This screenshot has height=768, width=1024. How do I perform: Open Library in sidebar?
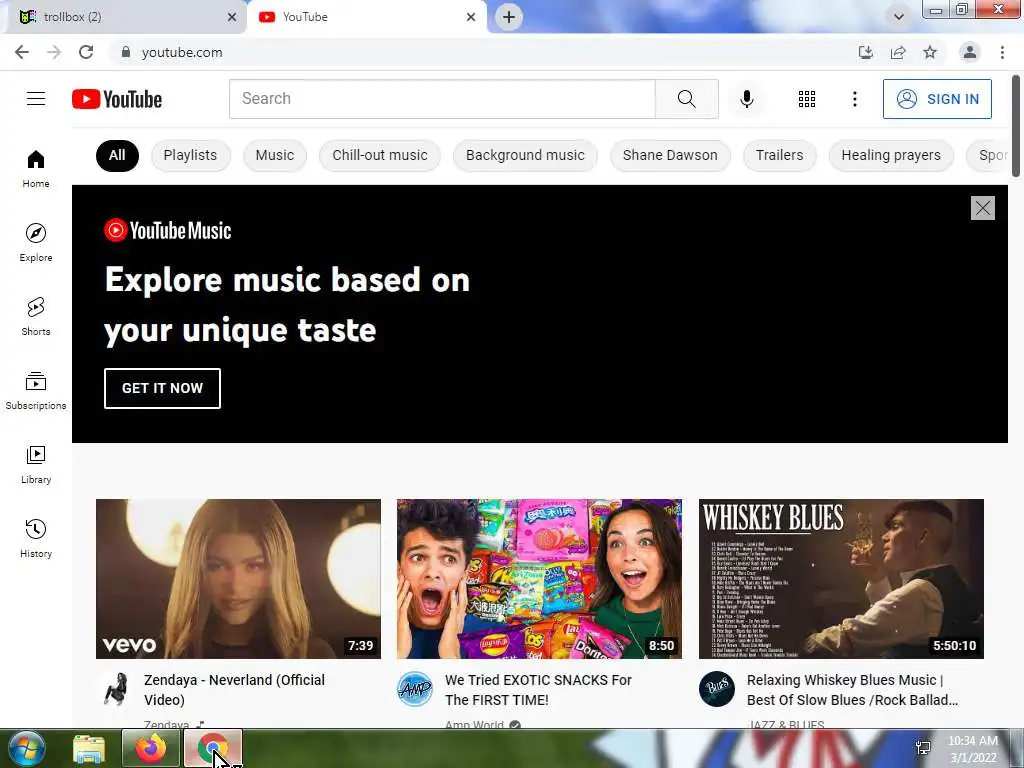point(36,464)
